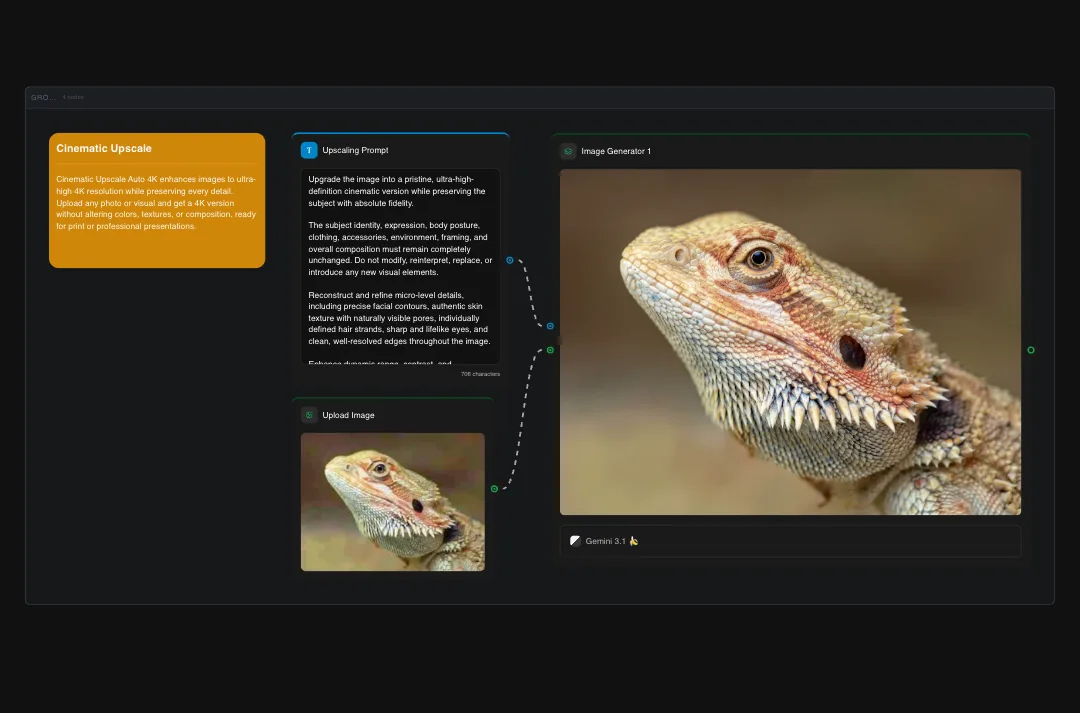Click the group name label in the header

[x=43, y=98]
